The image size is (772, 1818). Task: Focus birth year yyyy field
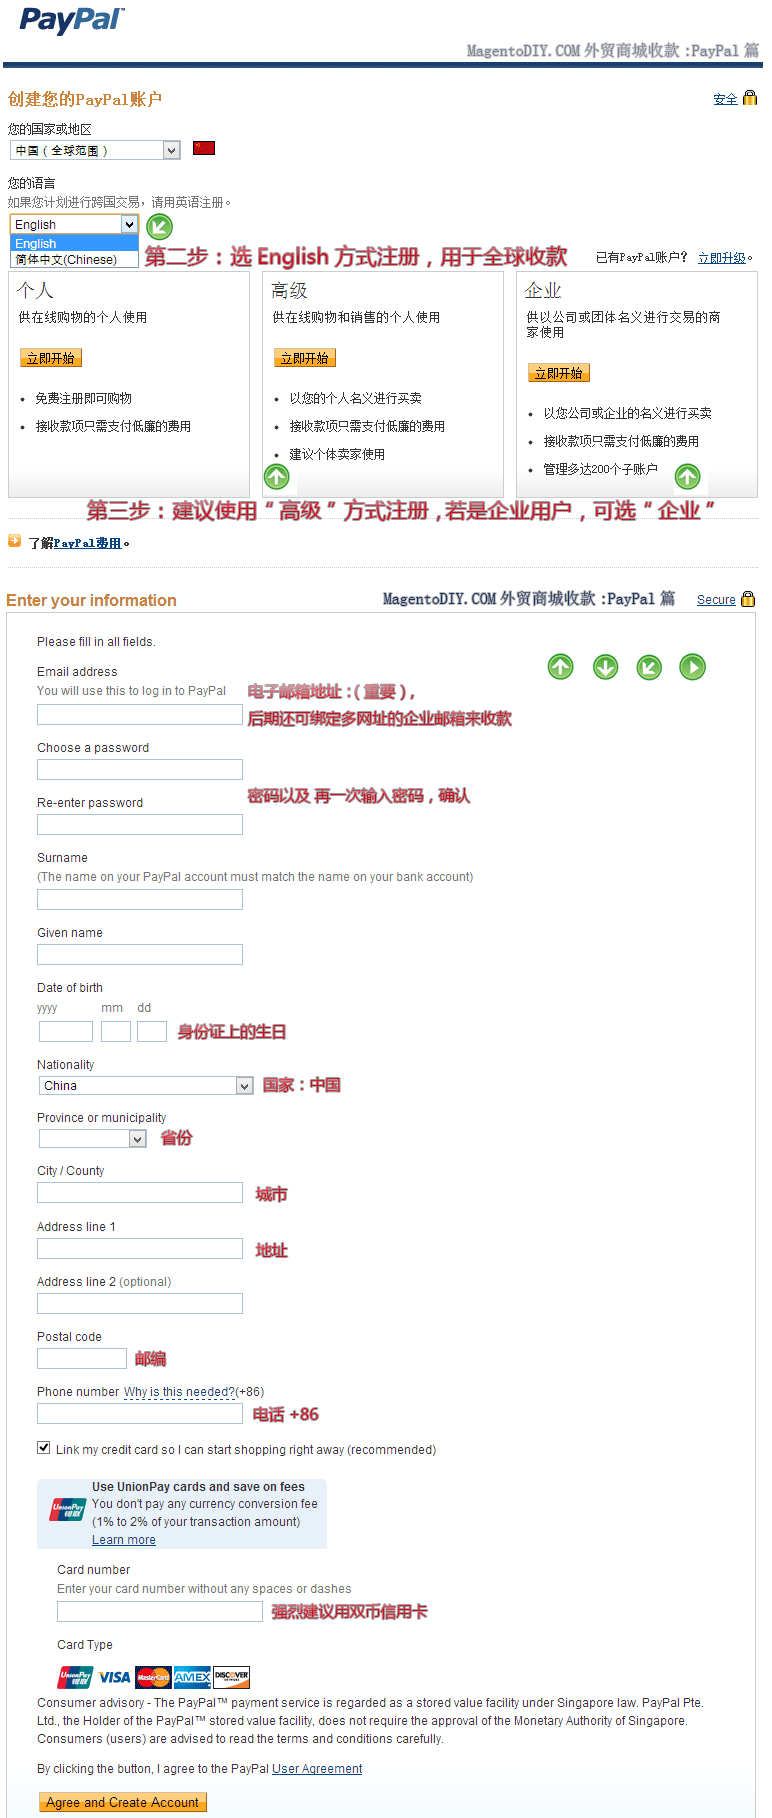pos(66,1031)
